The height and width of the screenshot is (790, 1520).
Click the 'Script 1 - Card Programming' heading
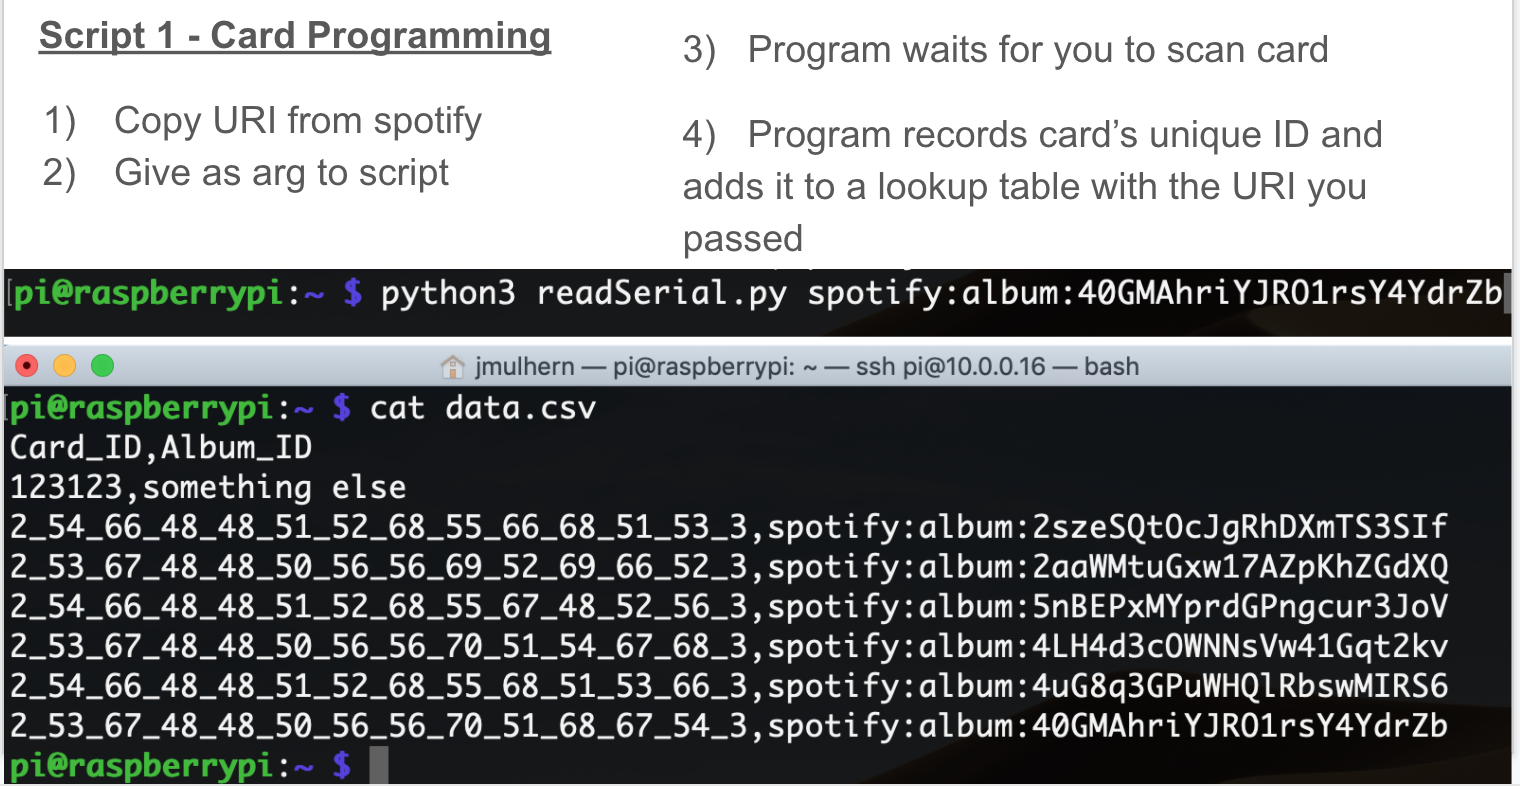[295, 36]
